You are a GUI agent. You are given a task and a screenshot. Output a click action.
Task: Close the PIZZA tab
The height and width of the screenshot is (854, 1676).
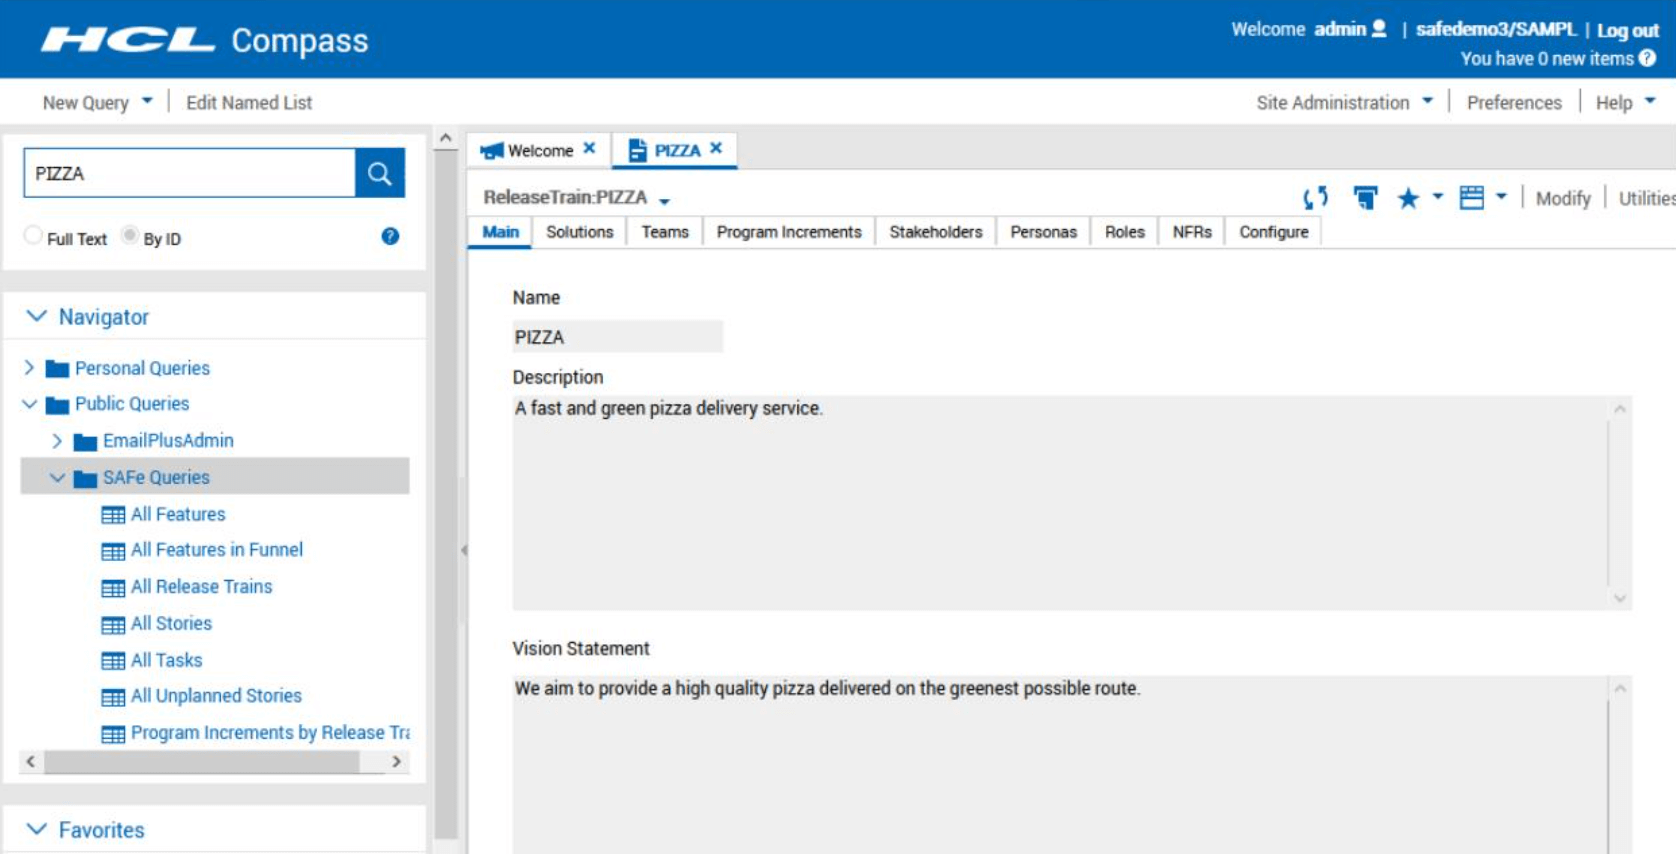tap(716, 148)
